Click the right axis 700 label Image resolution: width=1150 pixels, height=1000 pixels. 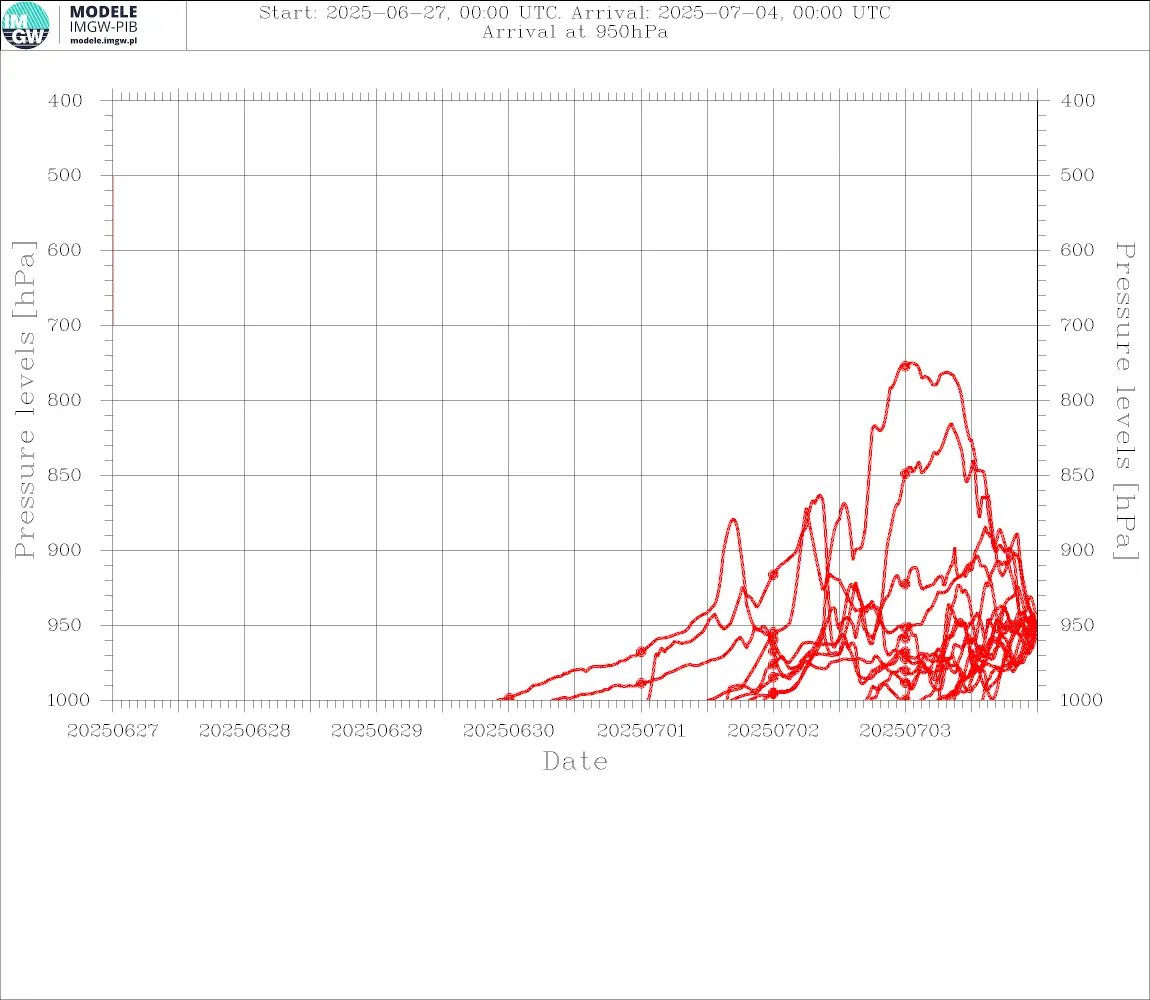1077,325
